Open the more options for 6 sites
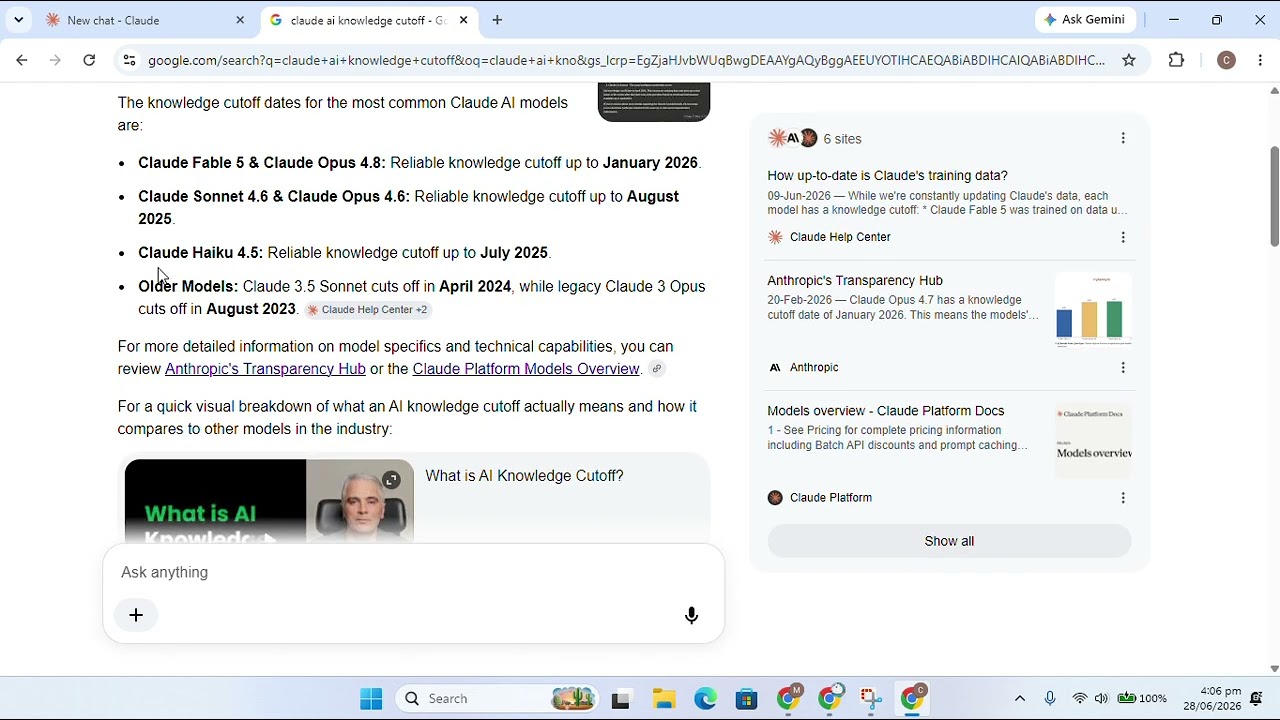This screenshot has height=720, width=1280. [1123, 138]
